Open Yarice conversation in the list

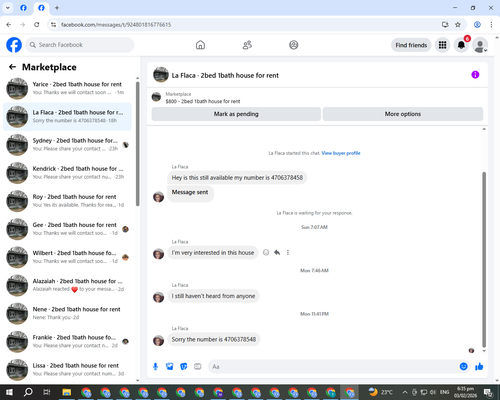(67, 88)
